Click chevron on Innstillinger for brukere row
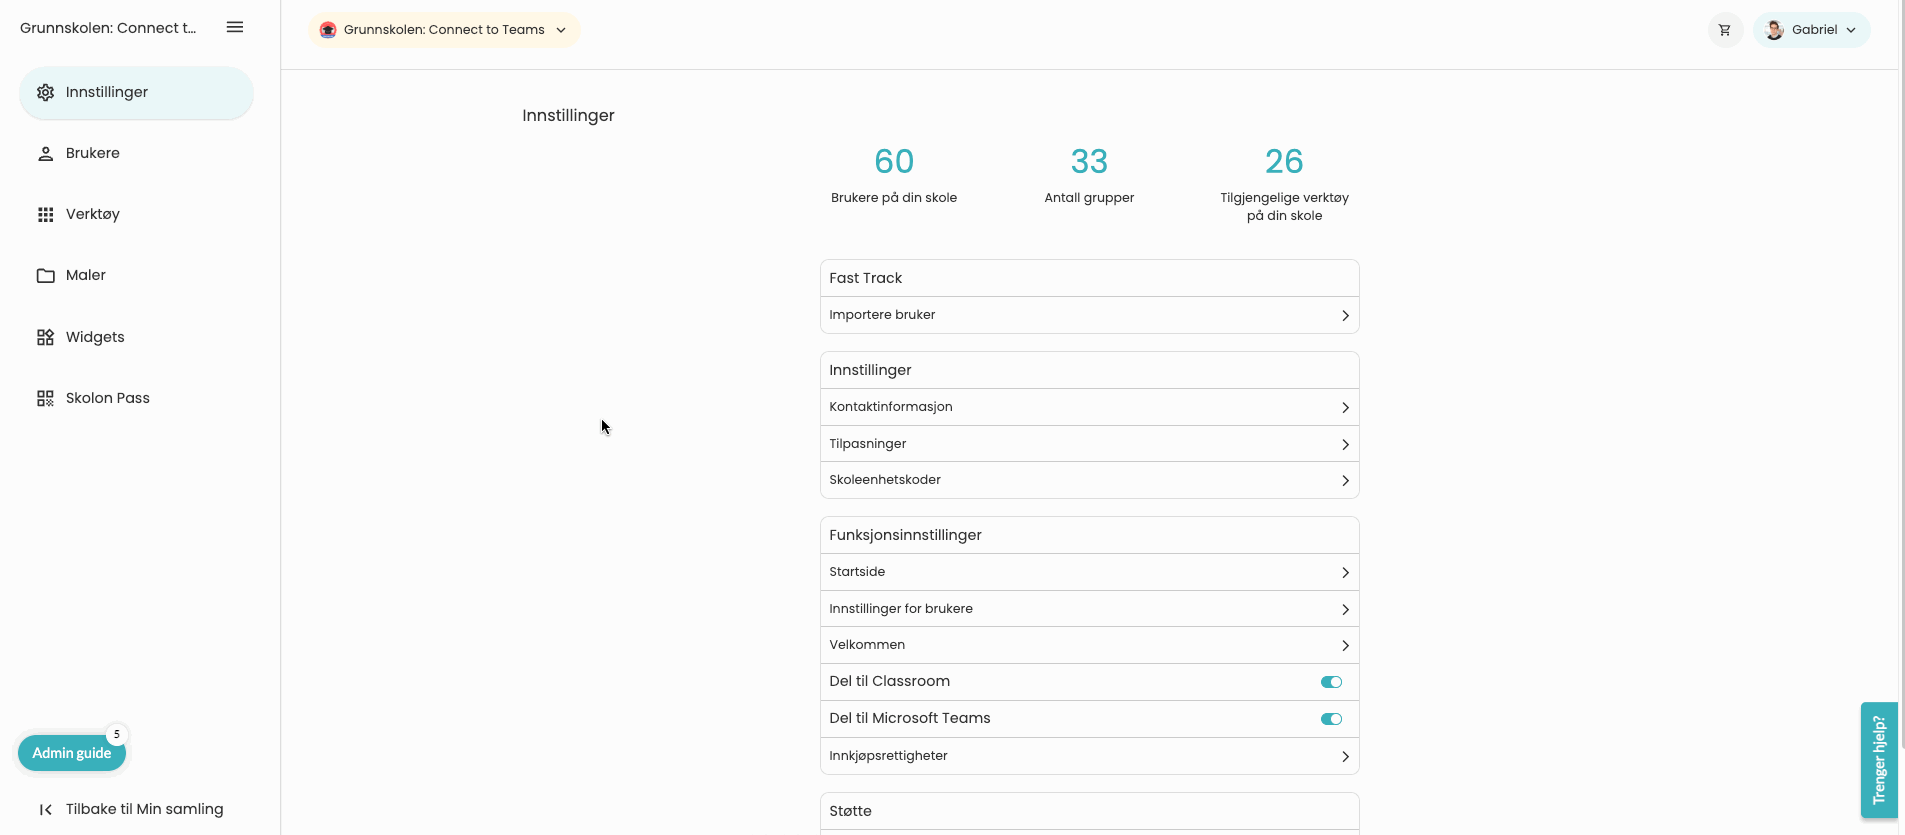Image resolution: width=1905 pixels, height=835 pixels. (1345, 610)
